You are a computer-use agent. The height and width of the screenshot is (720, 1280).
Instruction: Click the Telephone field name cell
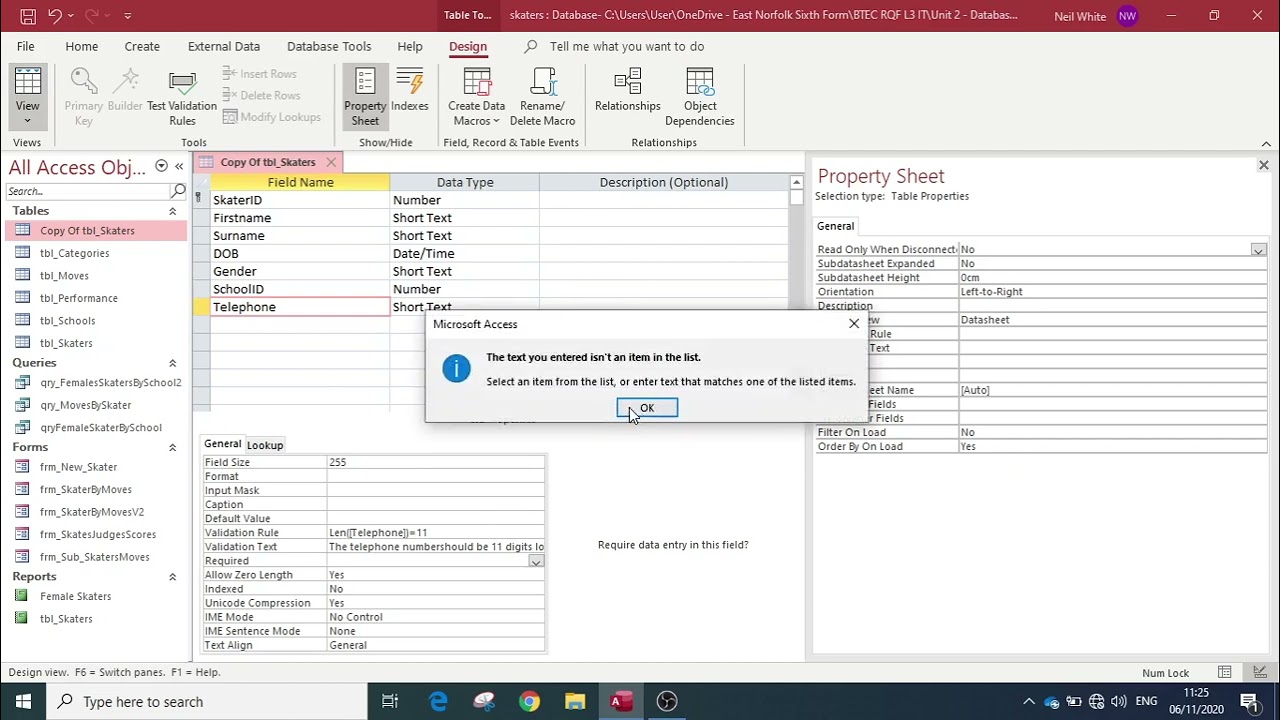tap(300, 307)
